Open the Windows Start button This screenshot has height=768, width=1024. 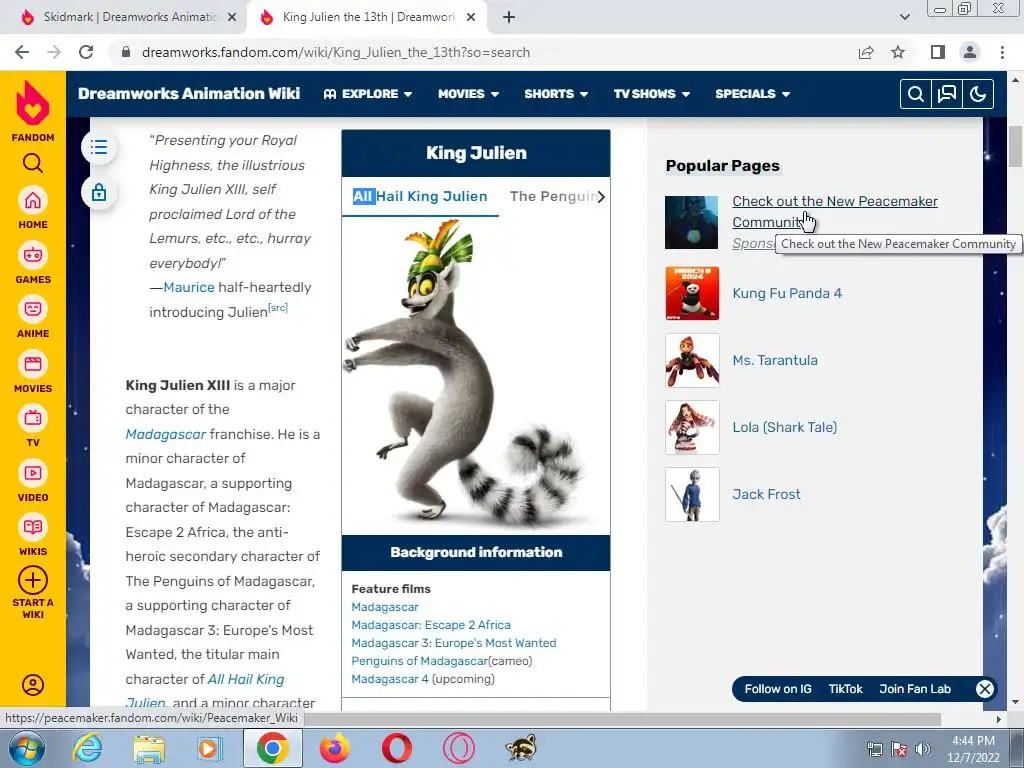27,748
